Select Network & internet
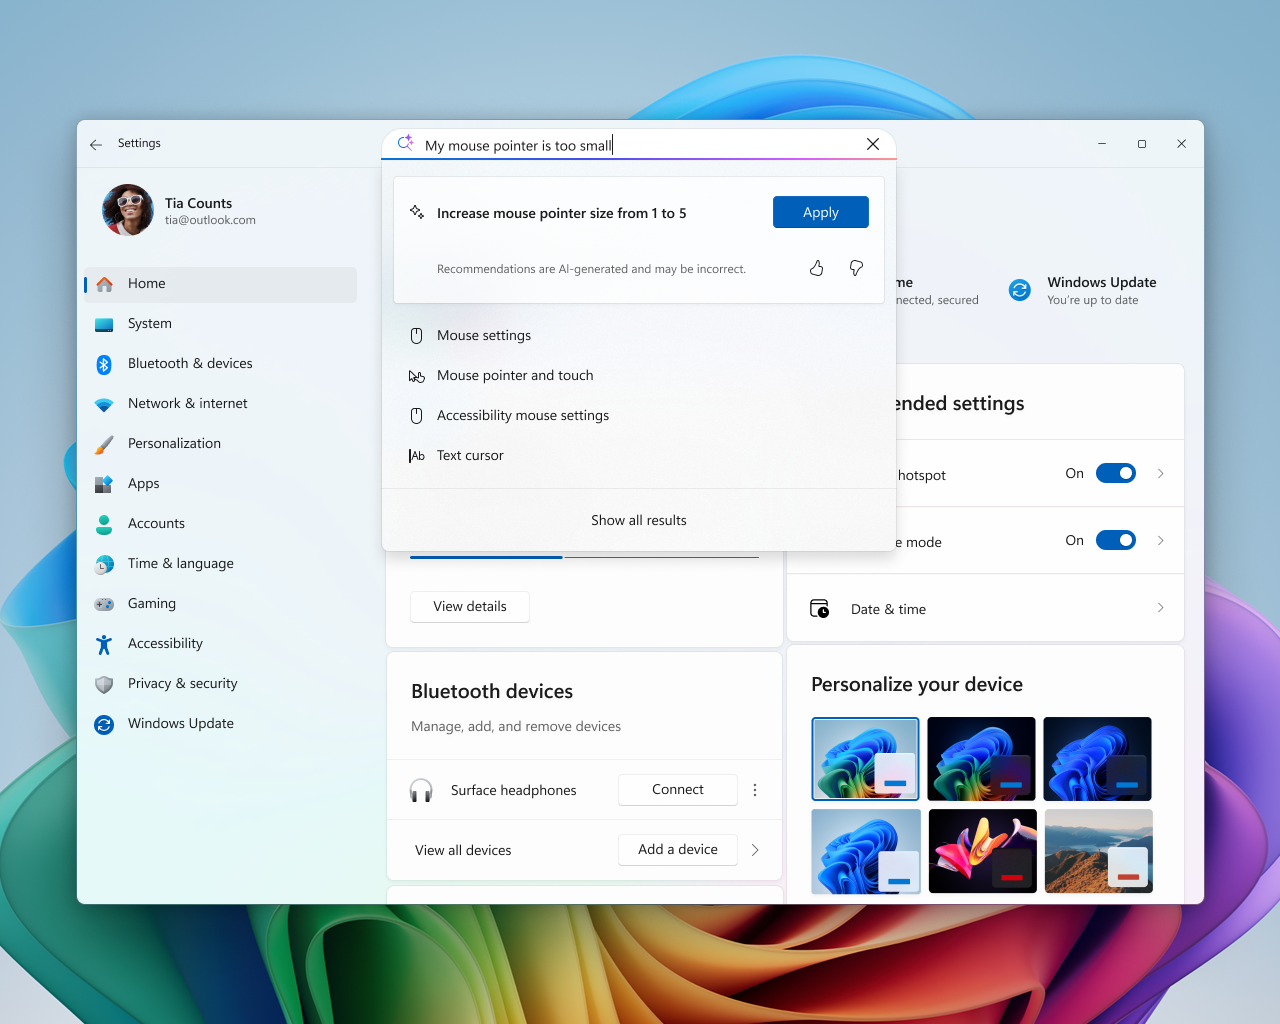 coord(220,404)
